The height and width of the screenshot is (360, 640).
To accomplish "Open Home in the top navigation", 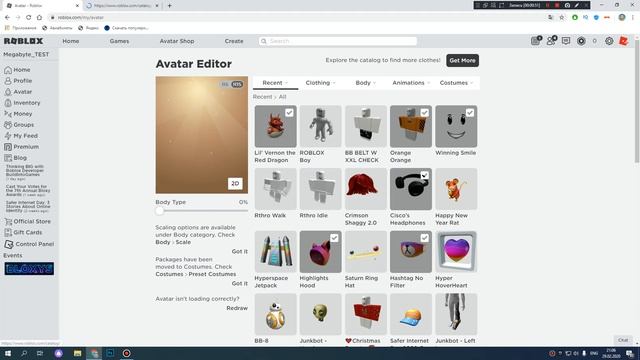I will [71, 41].
